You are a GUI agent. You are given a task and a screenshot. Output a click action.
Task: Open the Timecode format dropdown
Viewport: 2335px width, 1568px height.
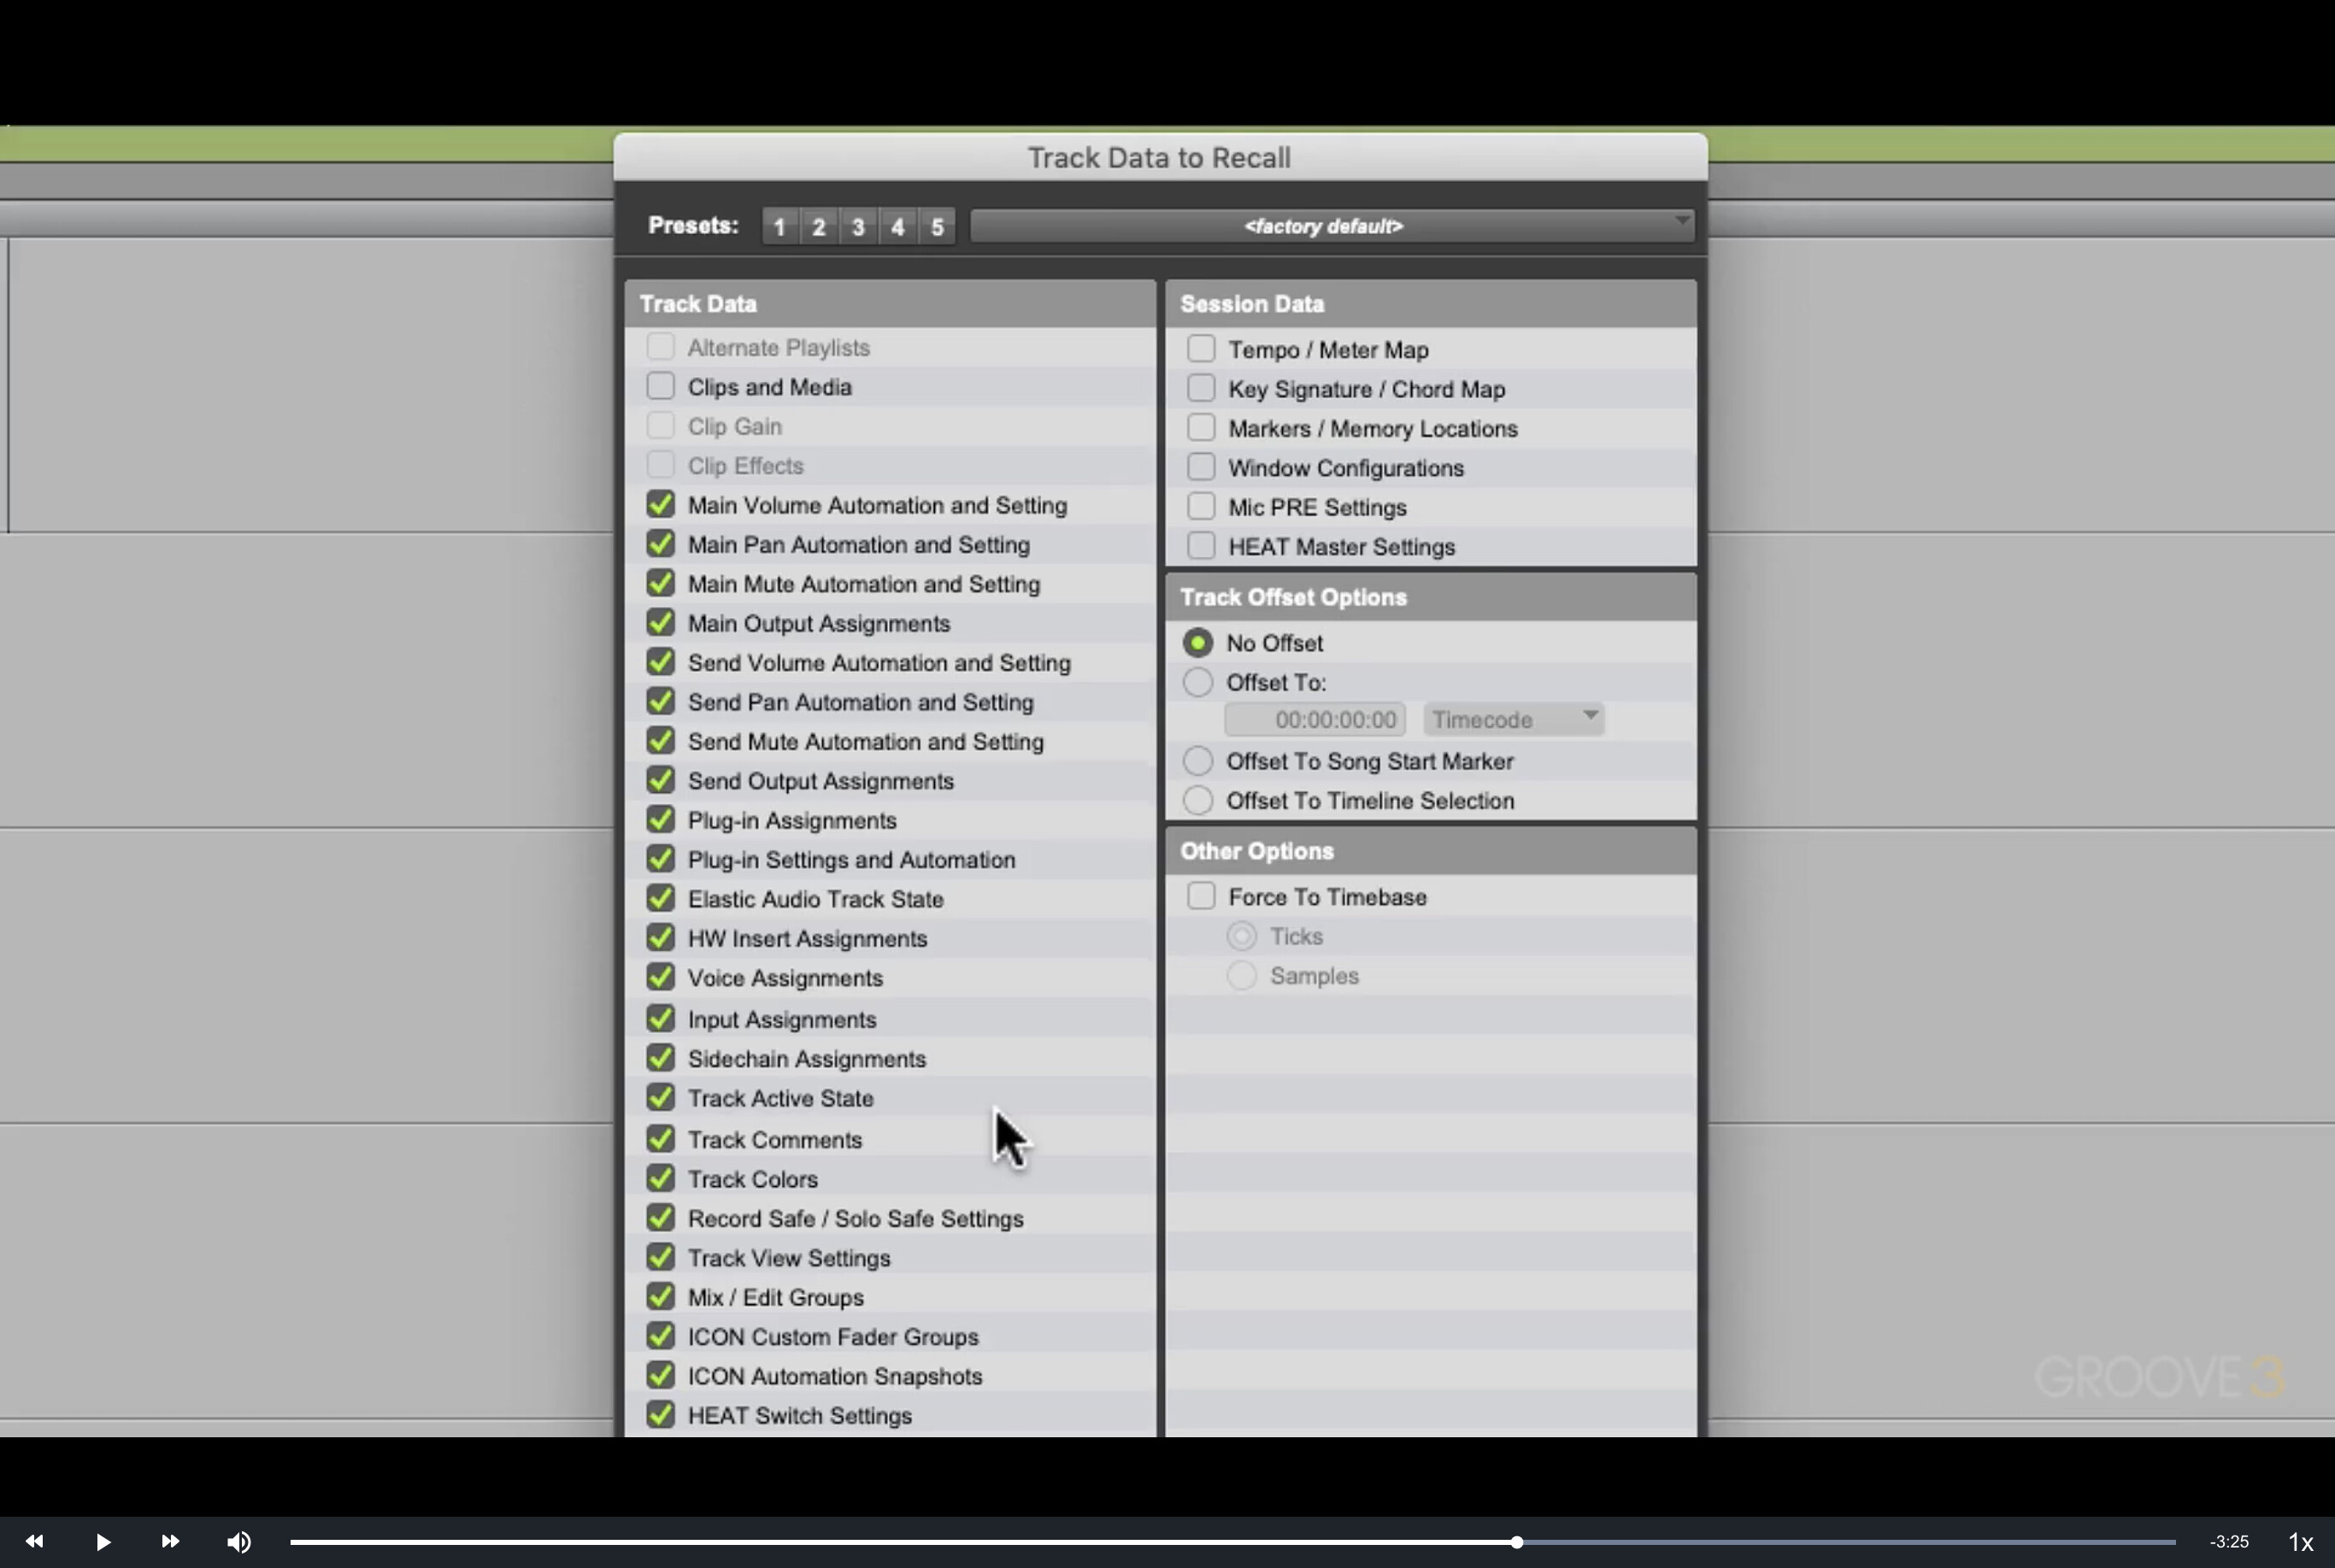[1513, 719]
